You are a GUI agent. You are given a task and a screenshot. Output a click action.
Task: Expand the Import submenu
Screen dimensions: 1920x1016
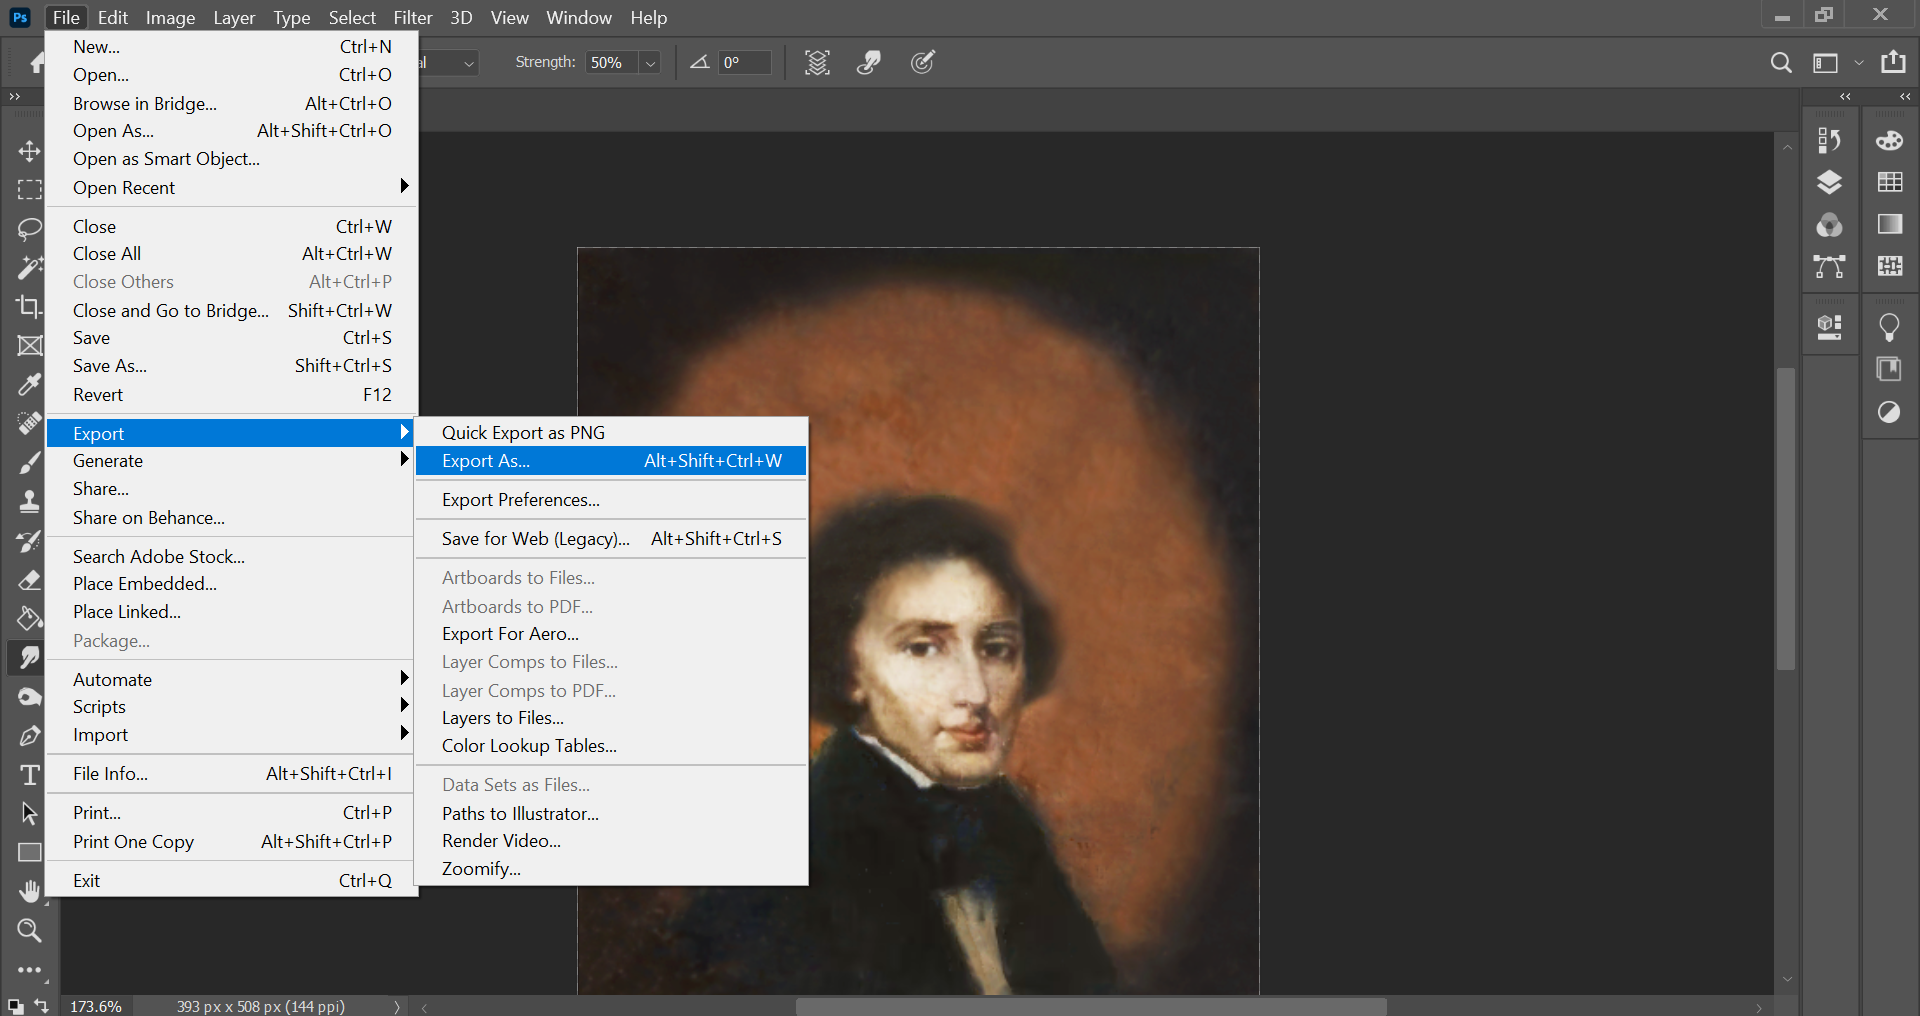point(232,735)
